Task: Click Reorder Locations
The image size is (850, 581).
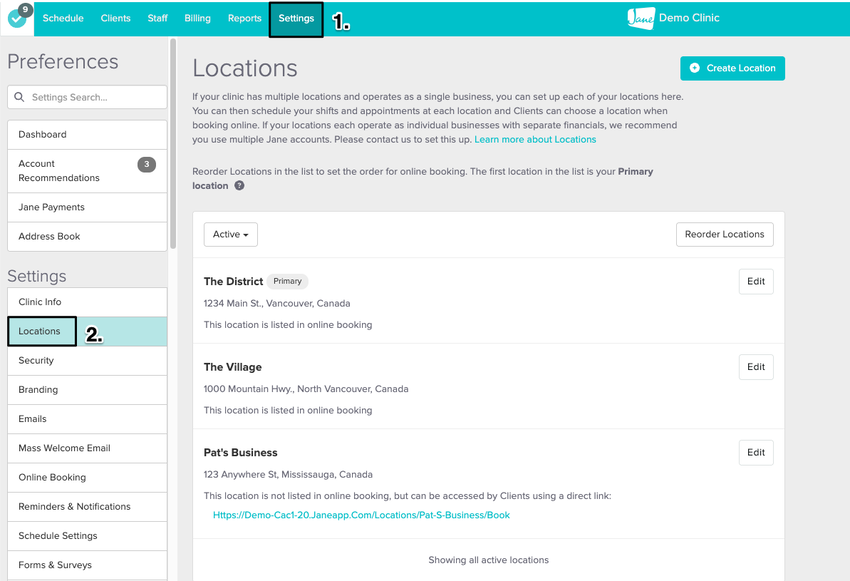Action: point(724,233)
